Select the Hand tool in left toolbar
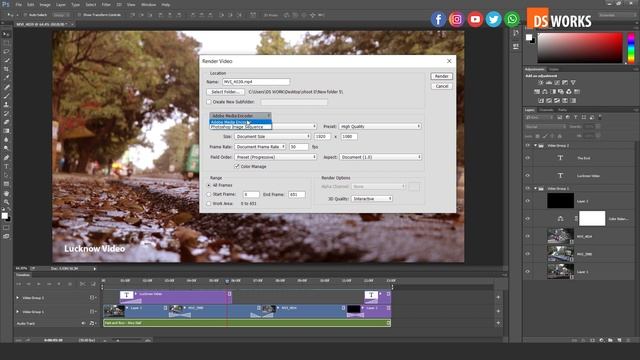The image size is (640, 360). [6, 193]
